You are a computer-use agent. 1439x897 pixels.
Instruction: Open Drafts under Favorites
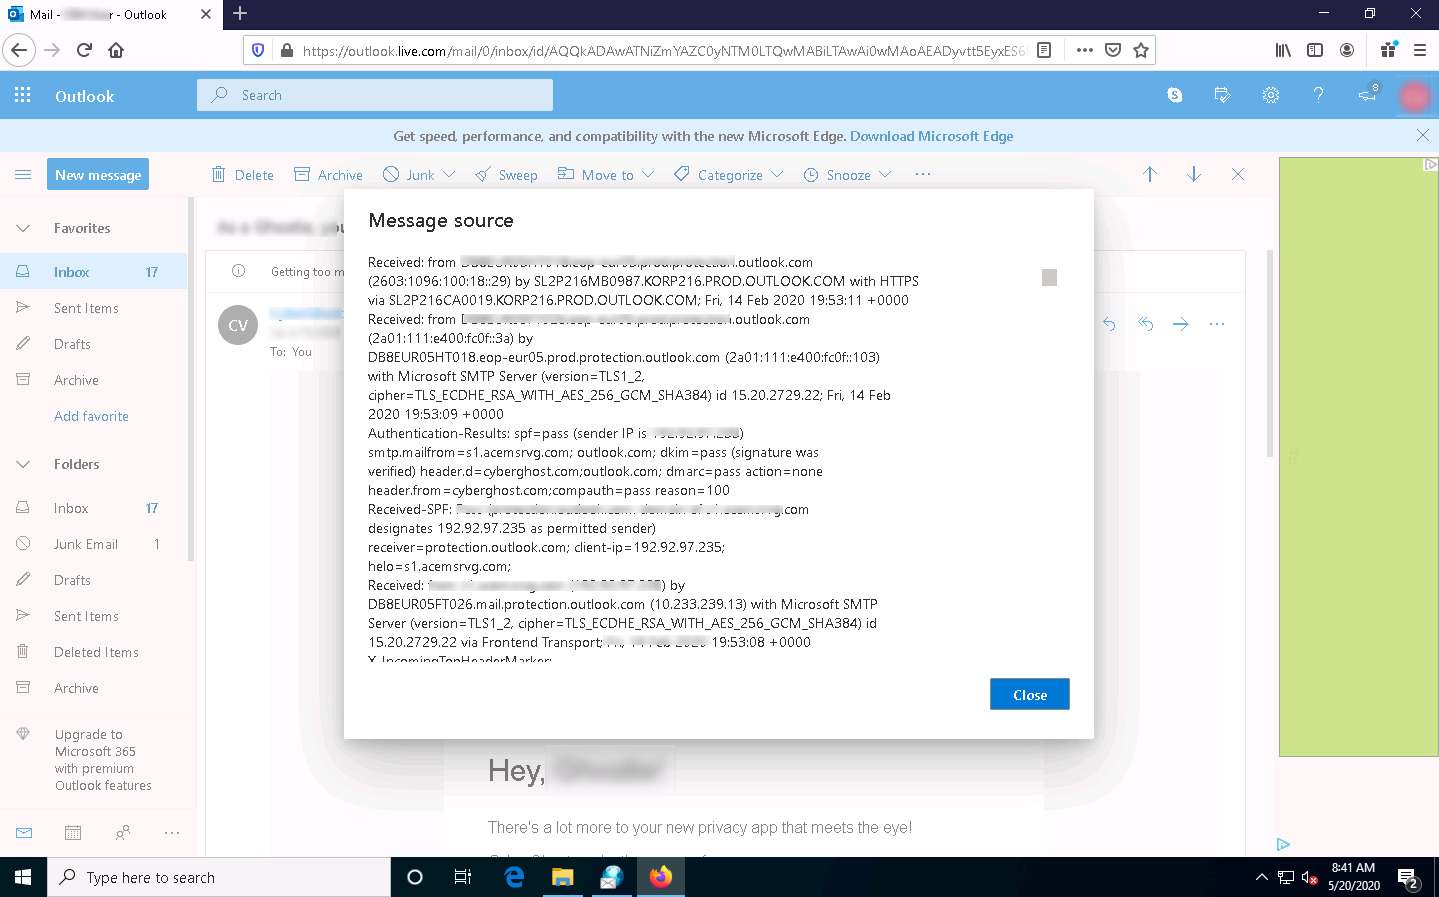click(x=94, y=344)
